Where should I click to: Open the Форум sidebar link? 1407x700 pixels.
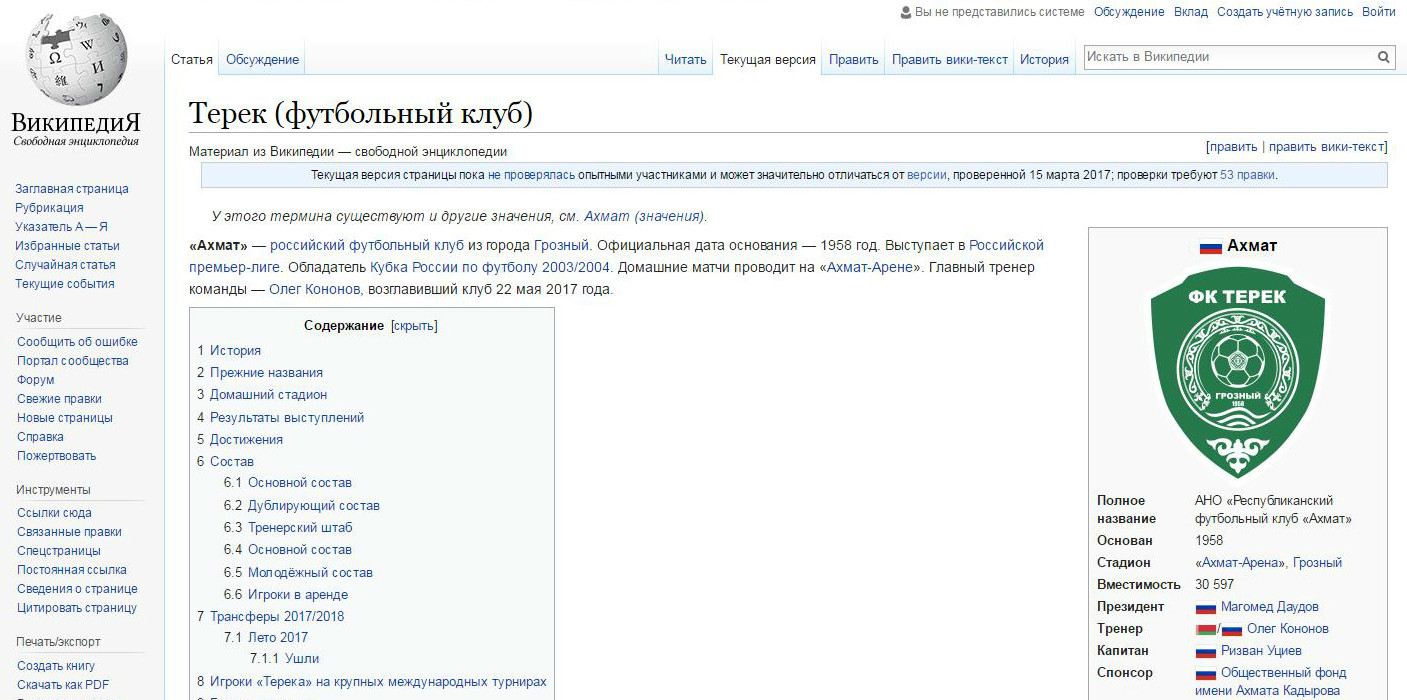point(36,380)
